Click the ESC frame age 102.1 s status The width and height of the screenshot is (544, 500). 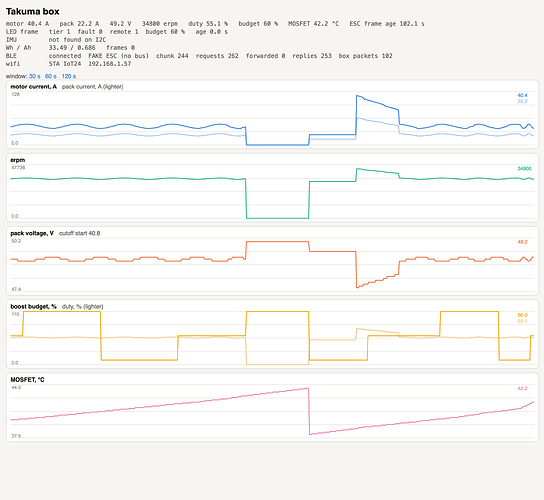tap(387, 24)
